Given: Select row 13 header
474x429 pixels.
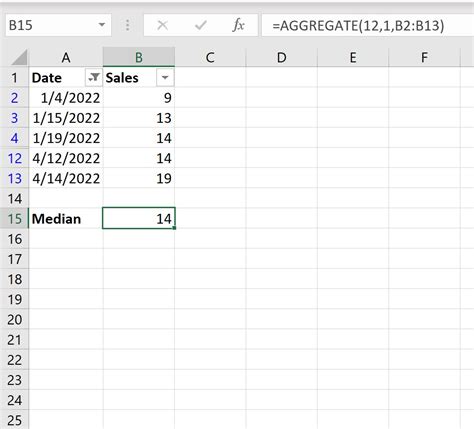Looking at the screenshot, I should point(15,178).
